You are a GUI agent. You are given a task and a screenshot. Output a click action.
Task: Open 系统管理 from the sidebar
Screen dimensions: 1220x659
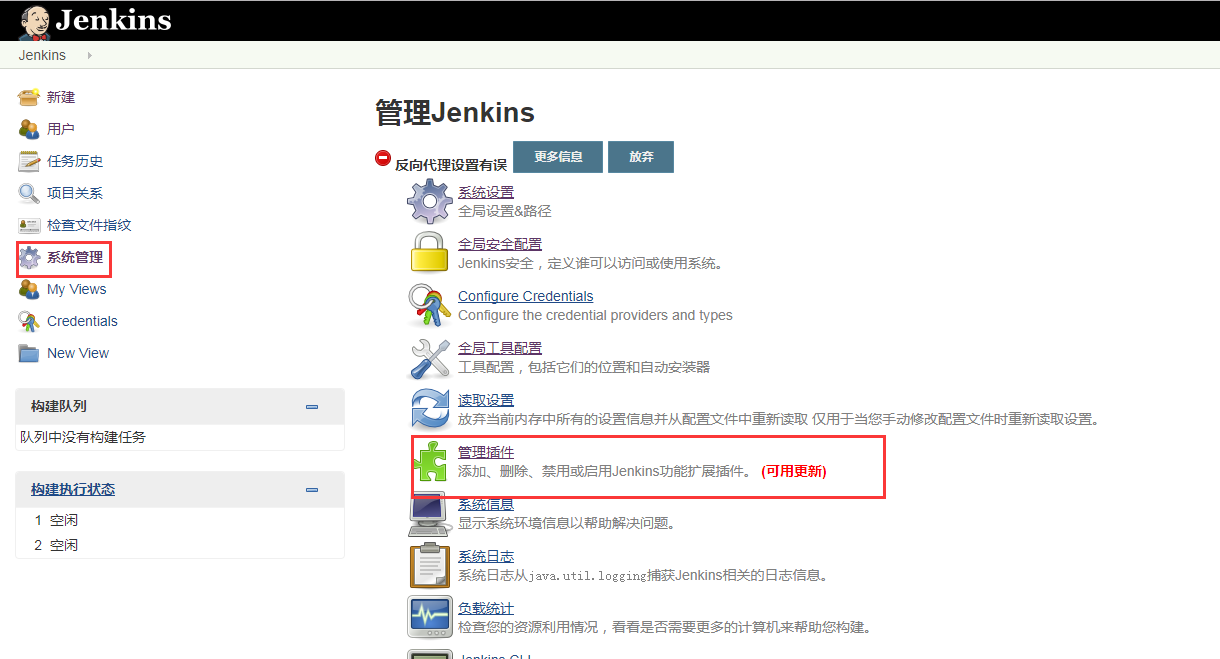point(73,257)
